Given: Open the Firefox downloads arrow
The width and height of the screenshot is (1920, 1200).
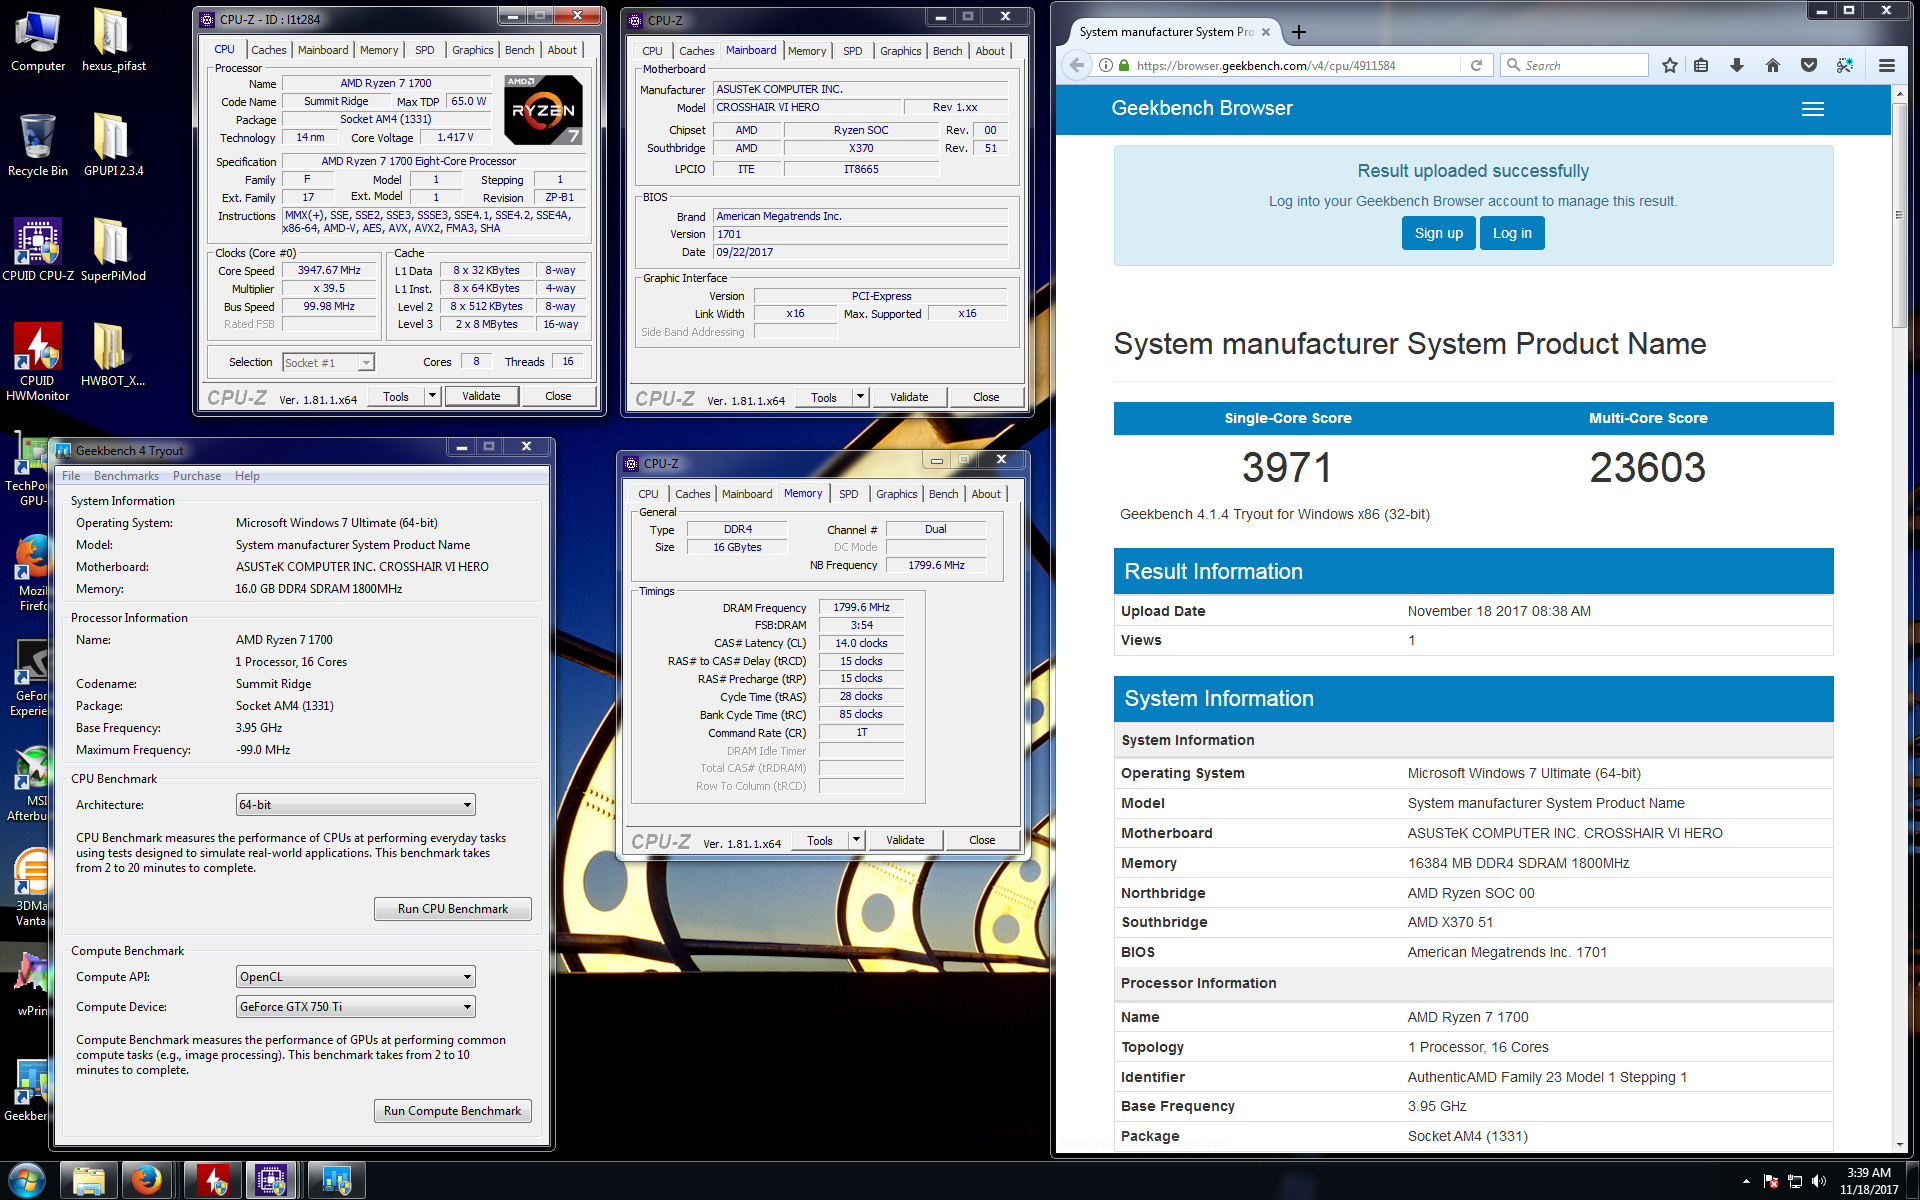Looking at the screenshot, I should tap(1737, 65).
